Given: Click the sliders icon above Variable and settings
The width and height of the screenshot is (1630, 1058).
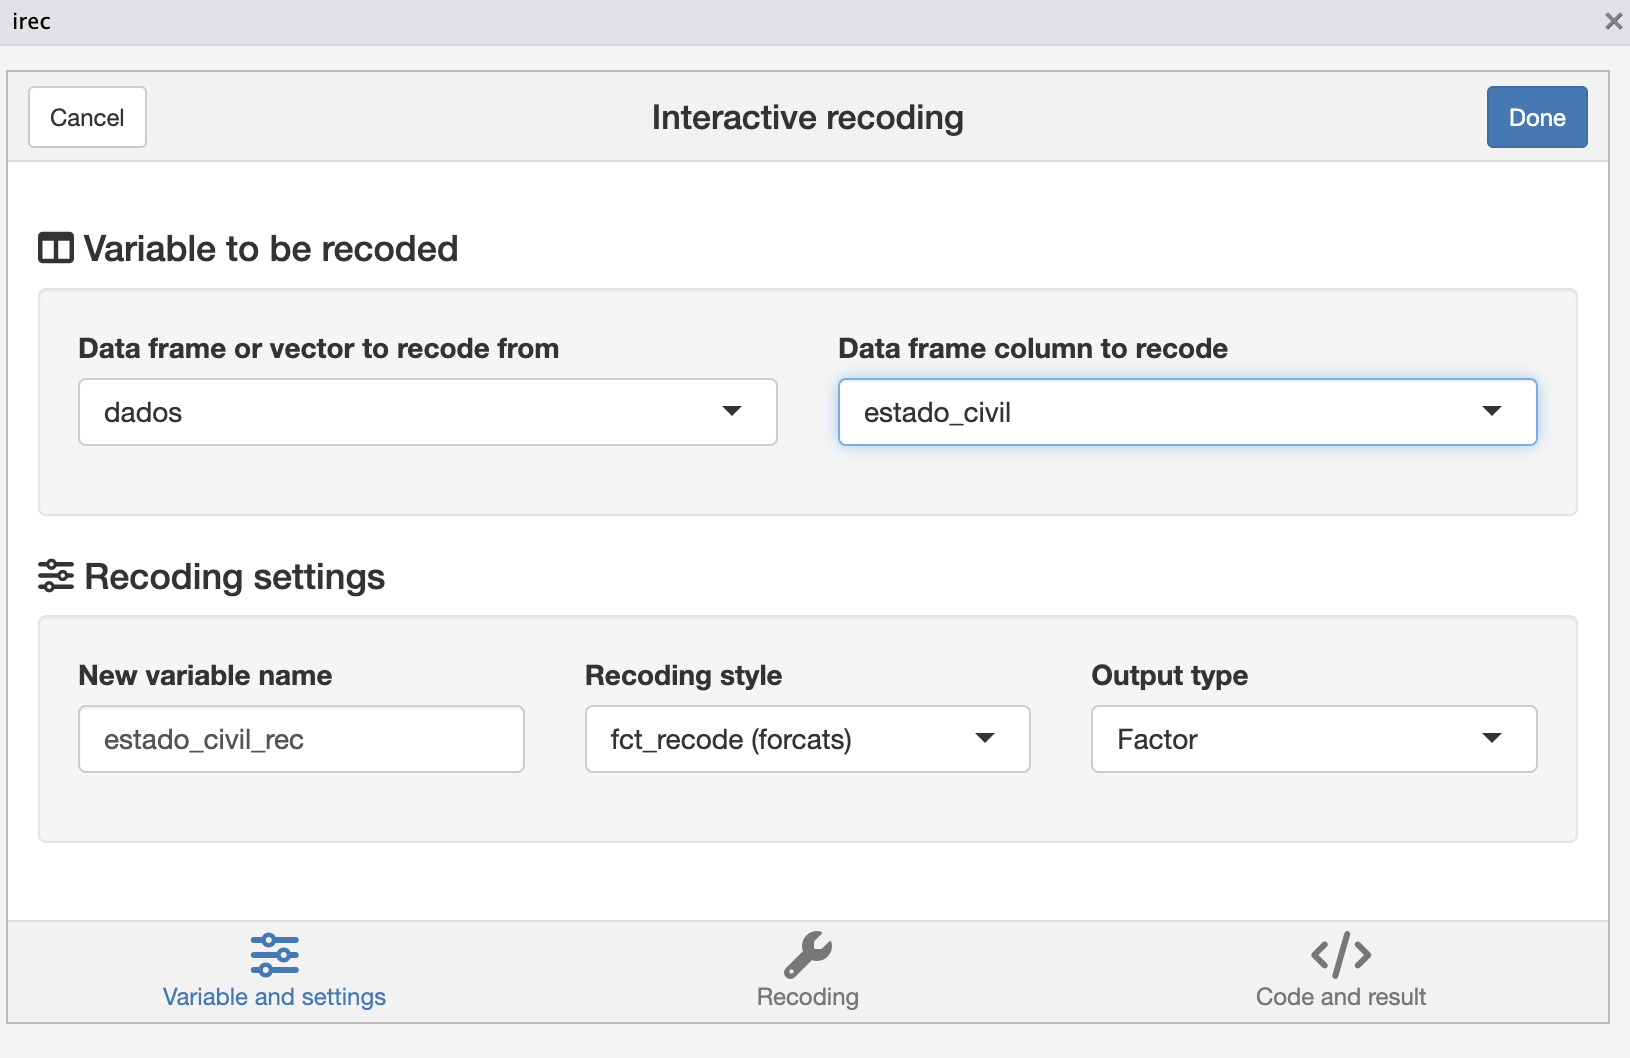Looking at the screenshot, I should (x=274, y=954).
